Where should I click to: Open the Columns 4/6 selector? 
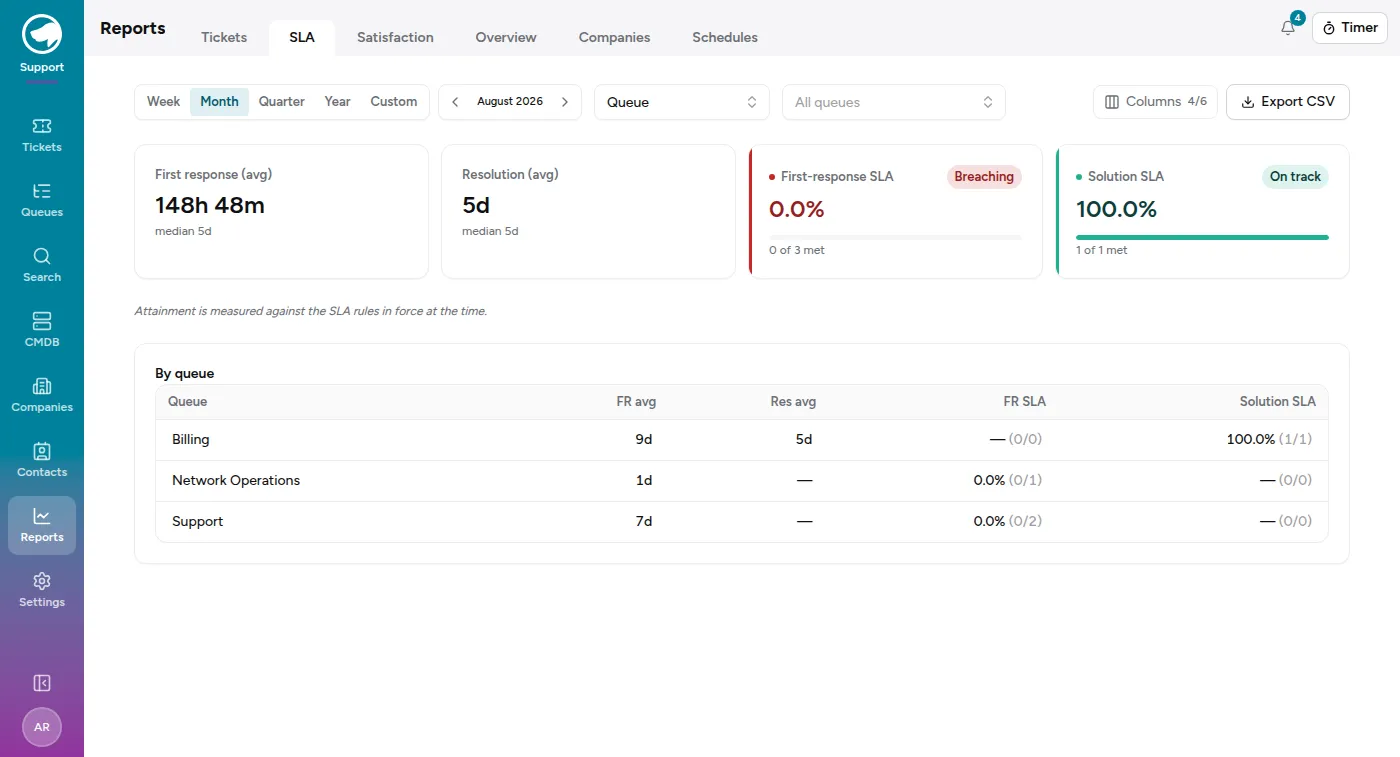tap(1156, 102)
